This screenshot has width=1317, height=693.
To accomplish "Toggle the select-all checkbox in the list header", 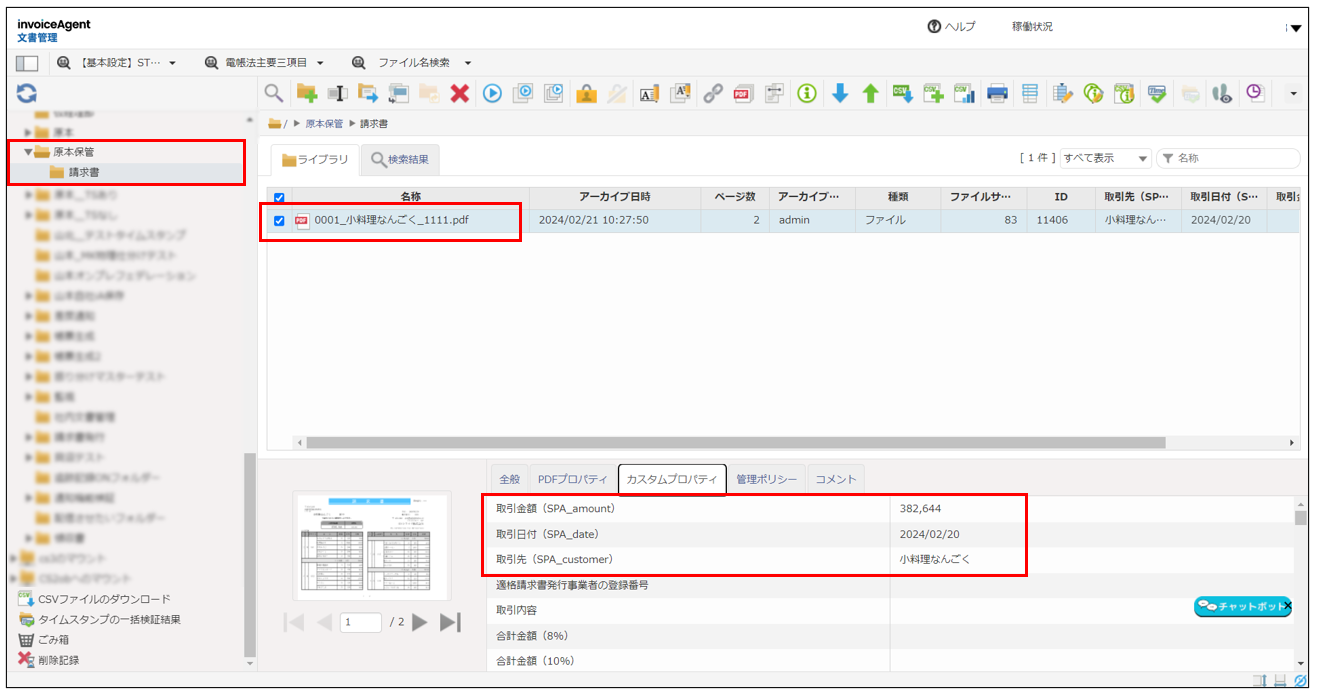I will pos(277,196).
